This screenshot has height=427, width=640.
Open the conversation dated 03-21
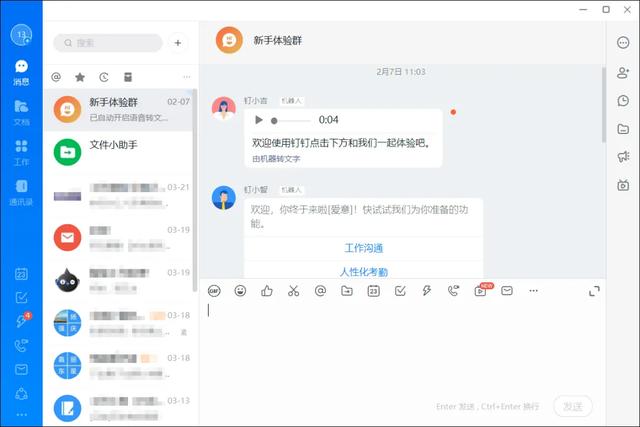click(x=118, y=195)
